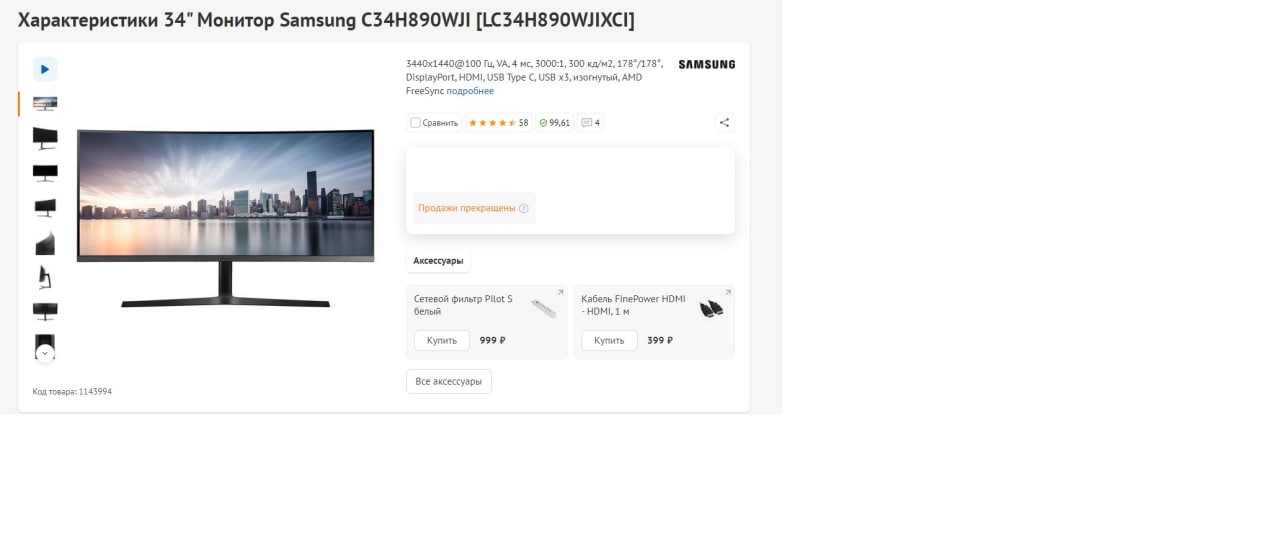This screenshot has height=535, width=1280.
Task: Open Все аксессуары button
Action: click(449, 381)
